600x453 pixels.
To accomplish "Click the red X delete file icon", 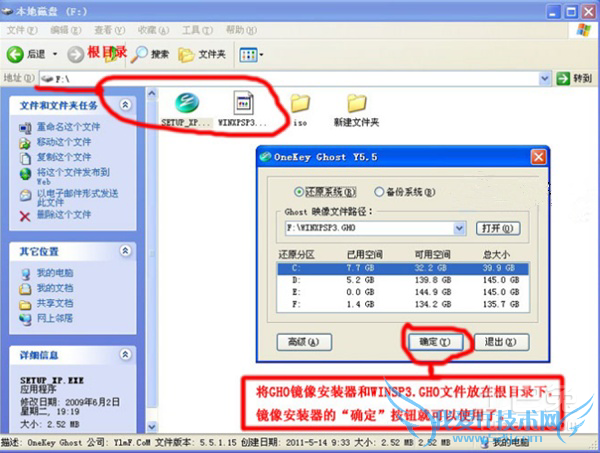I will click(25, 217).
